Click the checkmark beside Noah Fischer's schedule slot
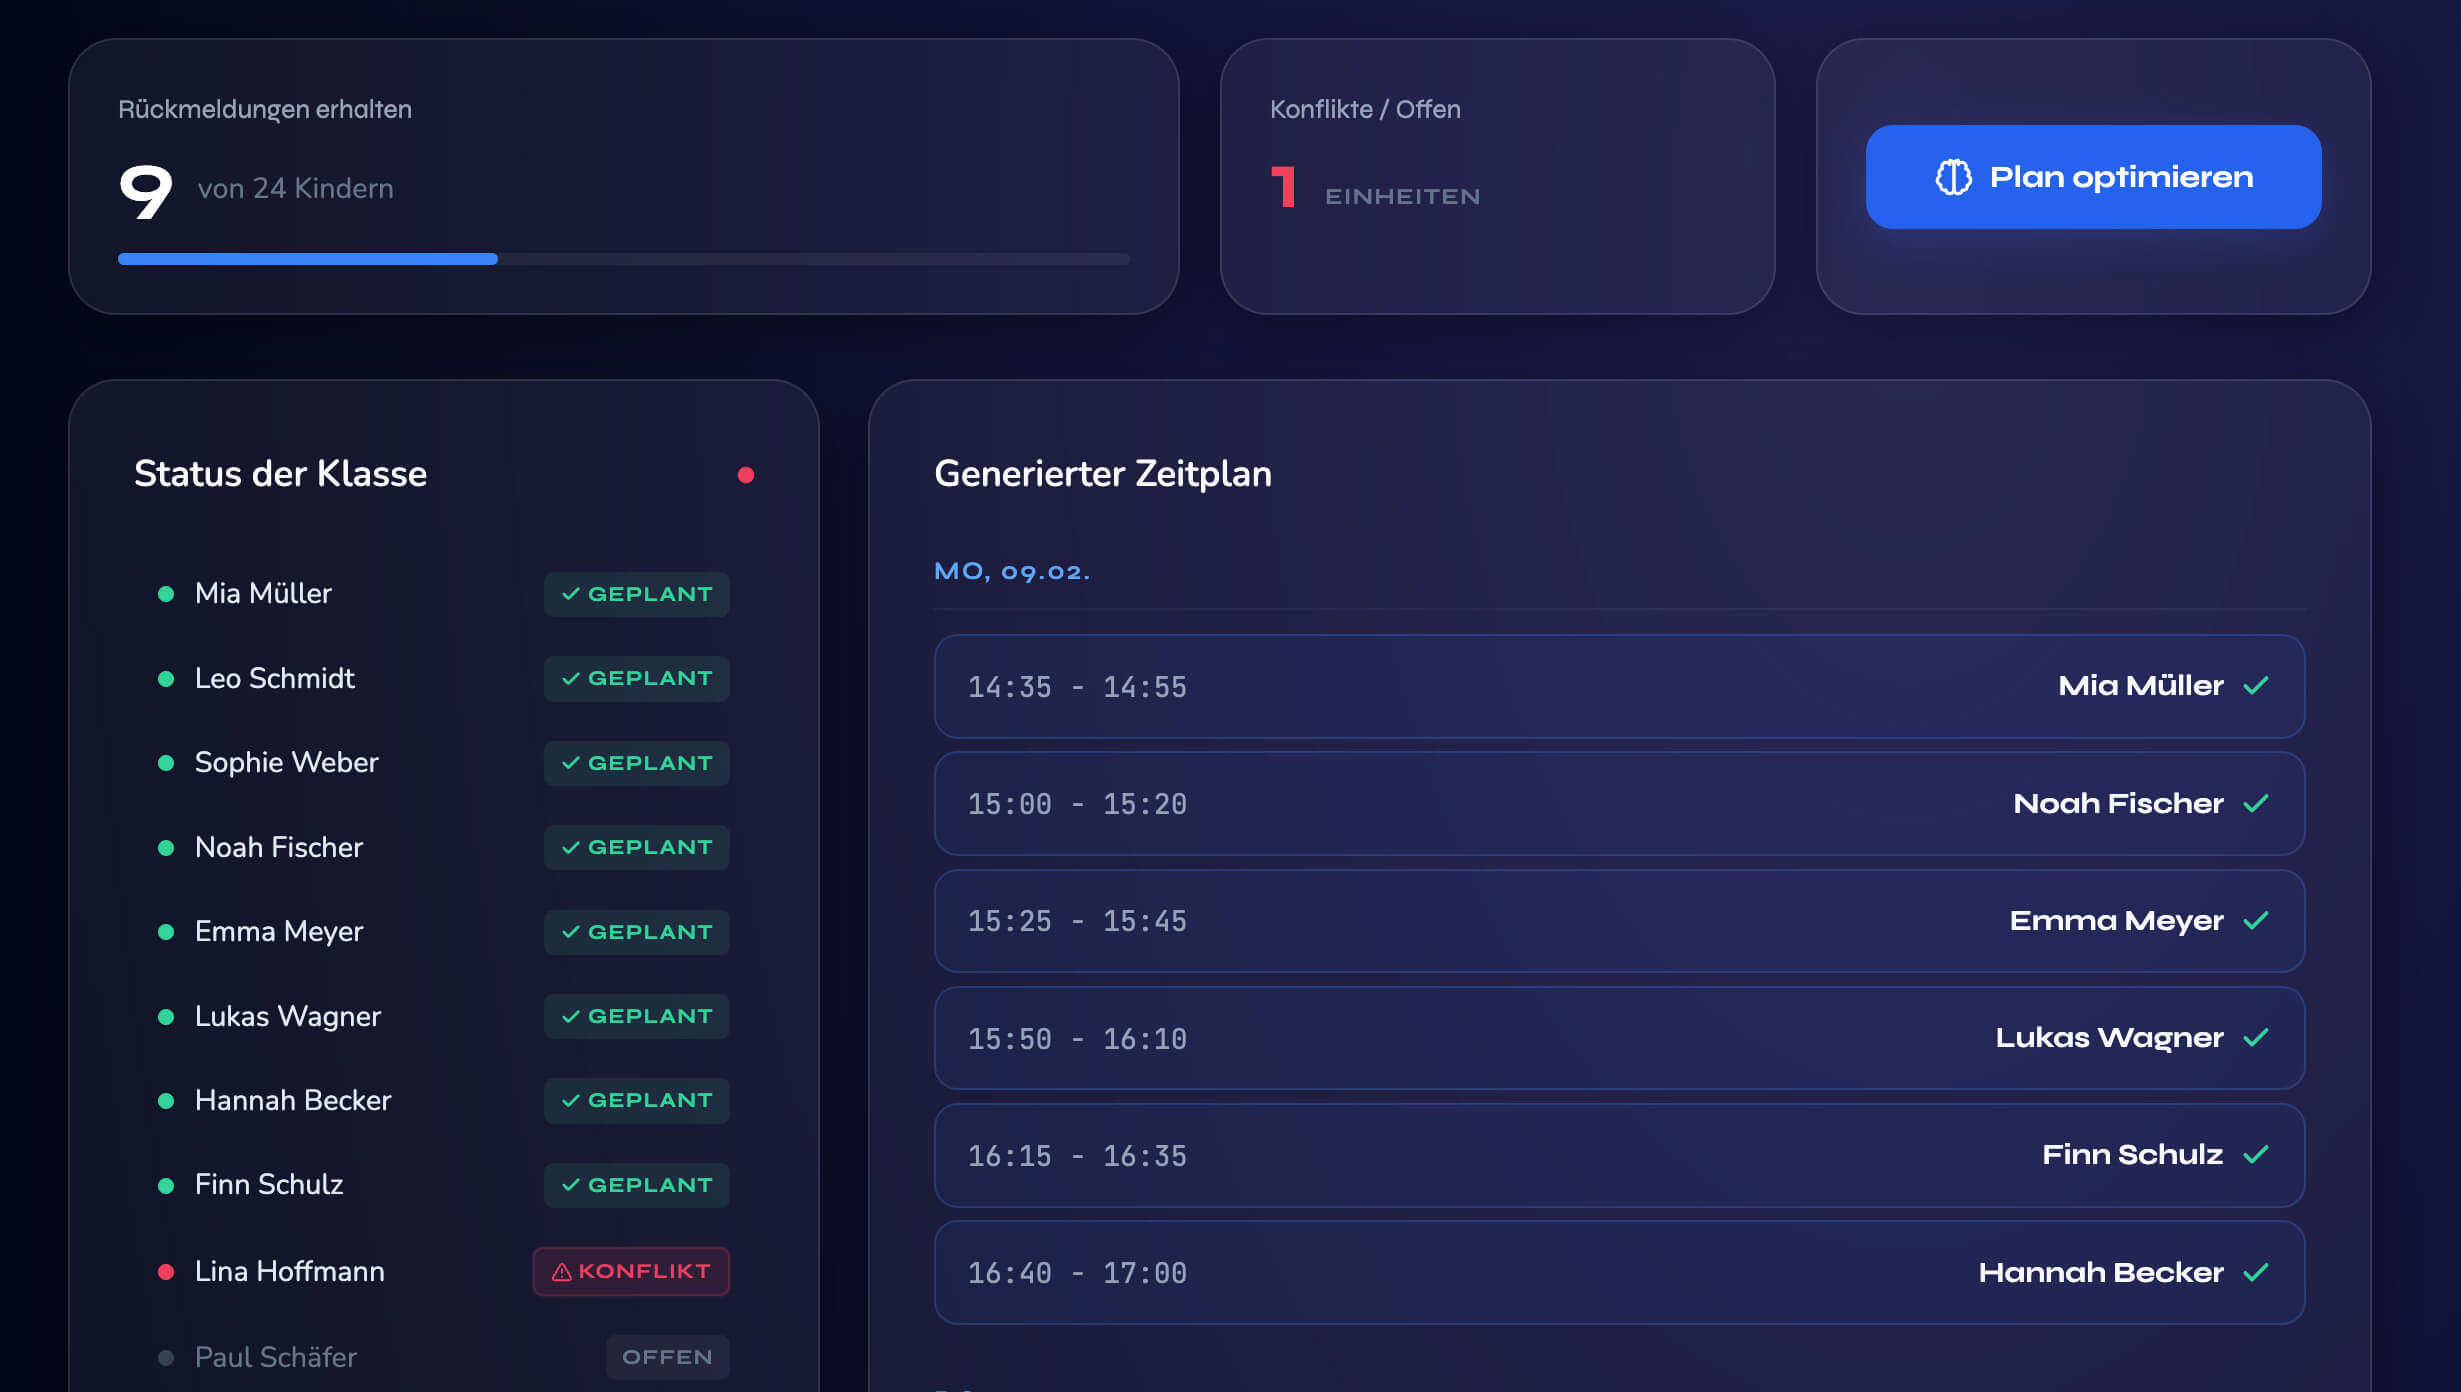 tap(2255, 804)
